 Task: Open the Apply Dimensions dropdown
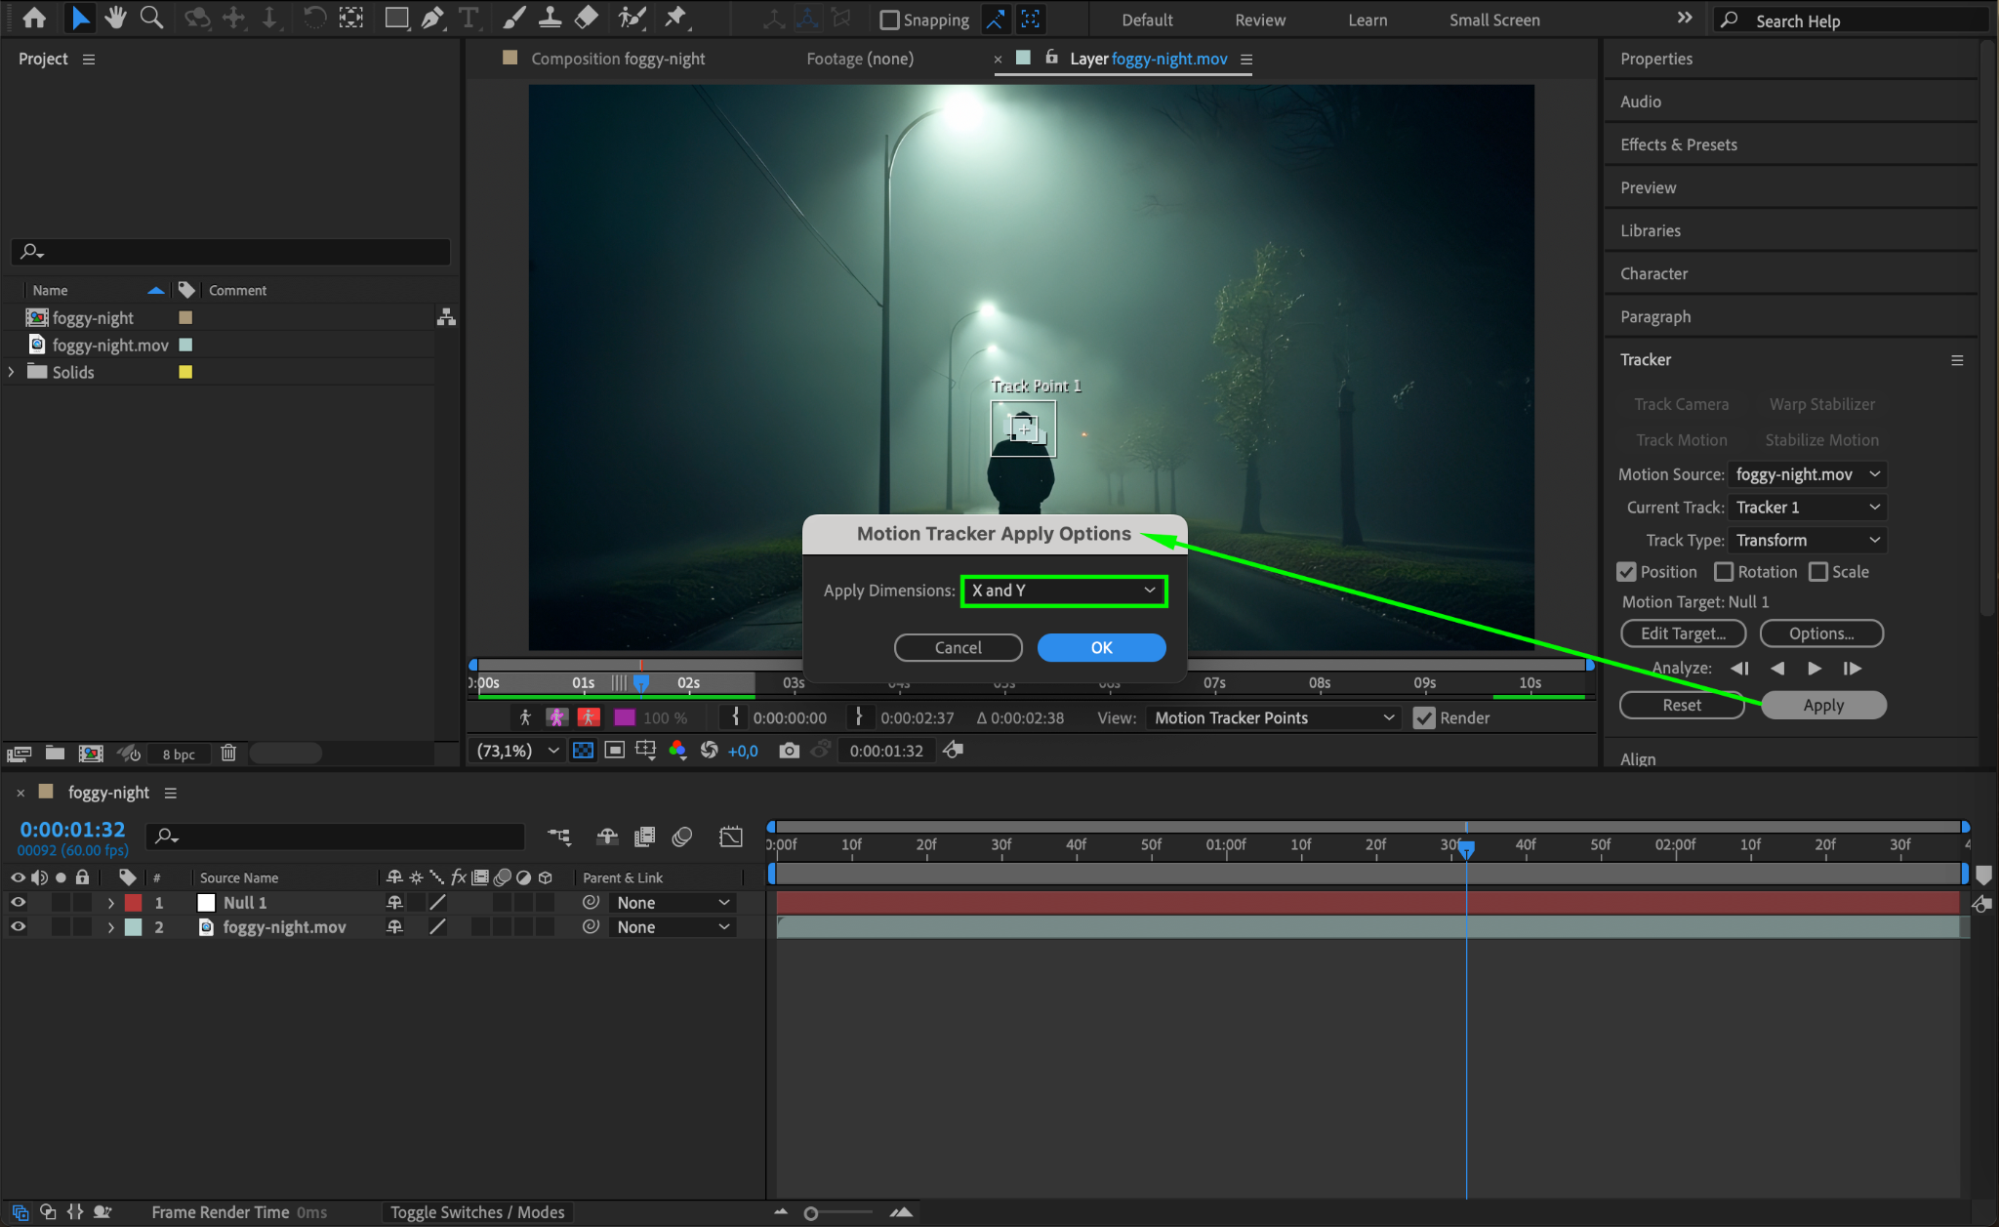point(1063,590)
